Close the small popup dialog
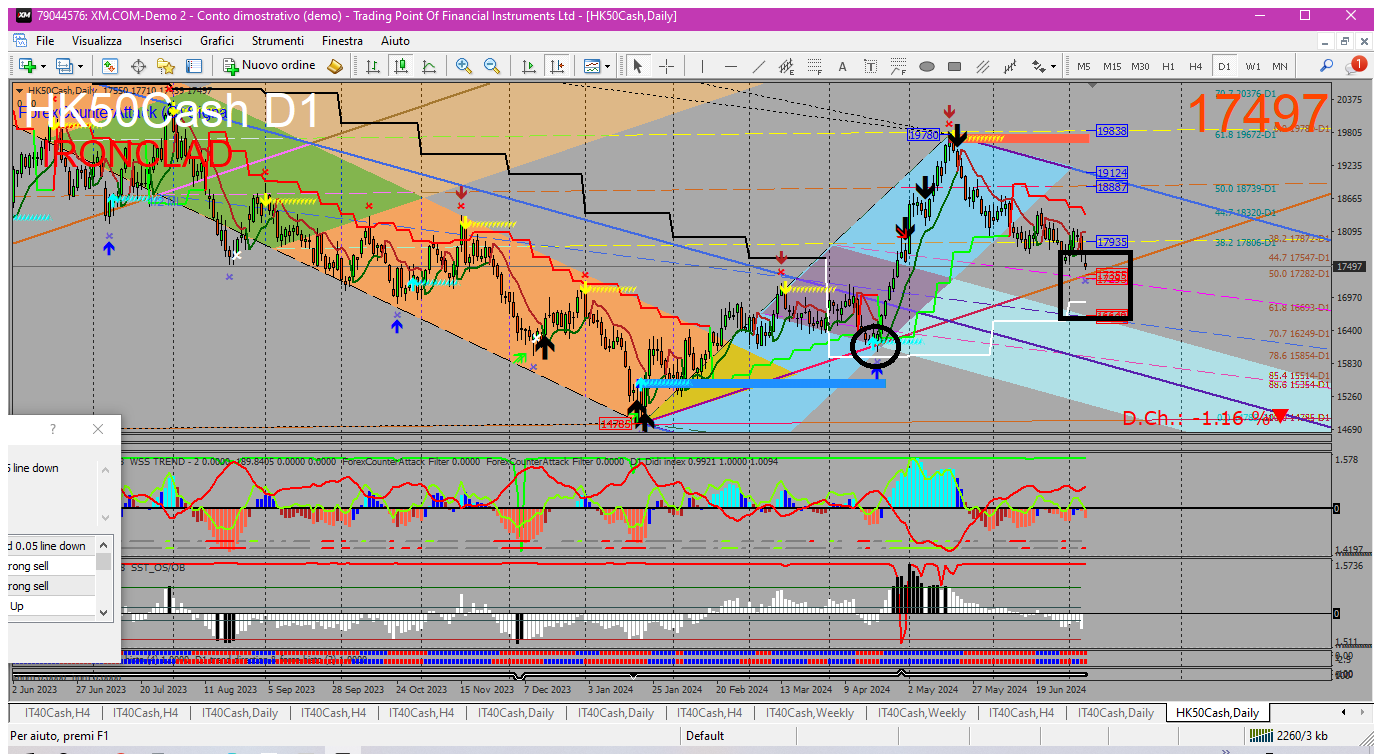The image size is (1382, 754). [97, 429]
